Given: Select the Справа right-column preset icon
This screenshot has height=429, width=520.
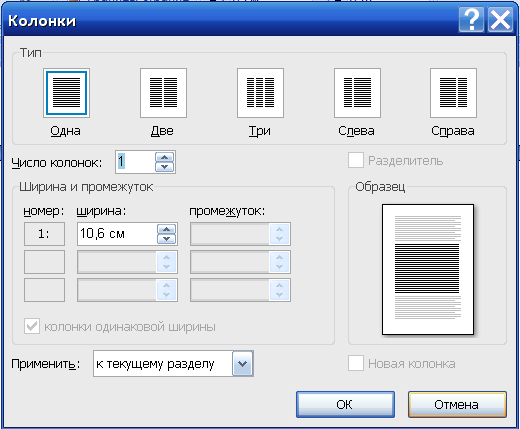Looking at the screenshot, I should 453,93.
